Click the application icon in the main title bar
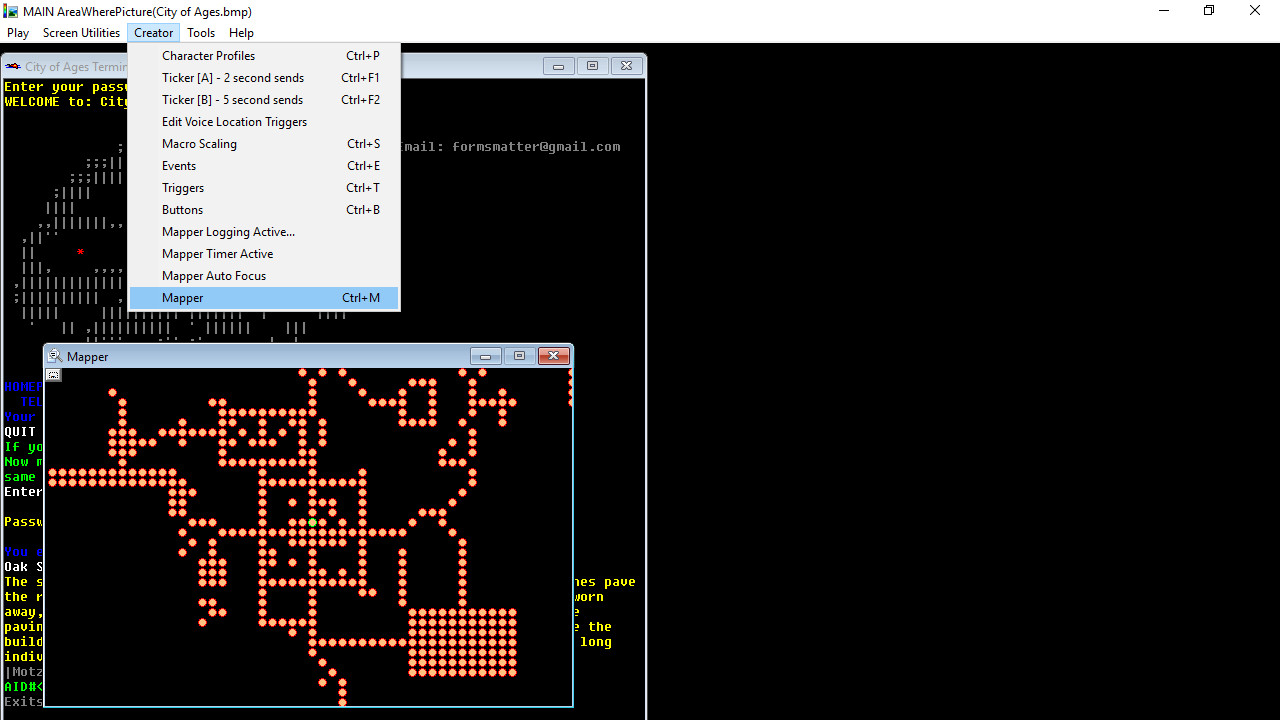 (10, 11)
